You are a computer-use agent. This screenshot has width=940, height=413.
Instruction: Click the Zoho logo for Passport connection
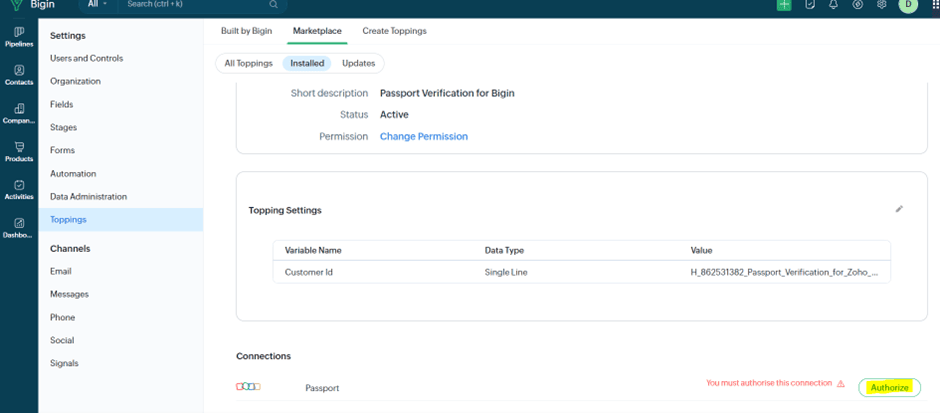[248, 387]
